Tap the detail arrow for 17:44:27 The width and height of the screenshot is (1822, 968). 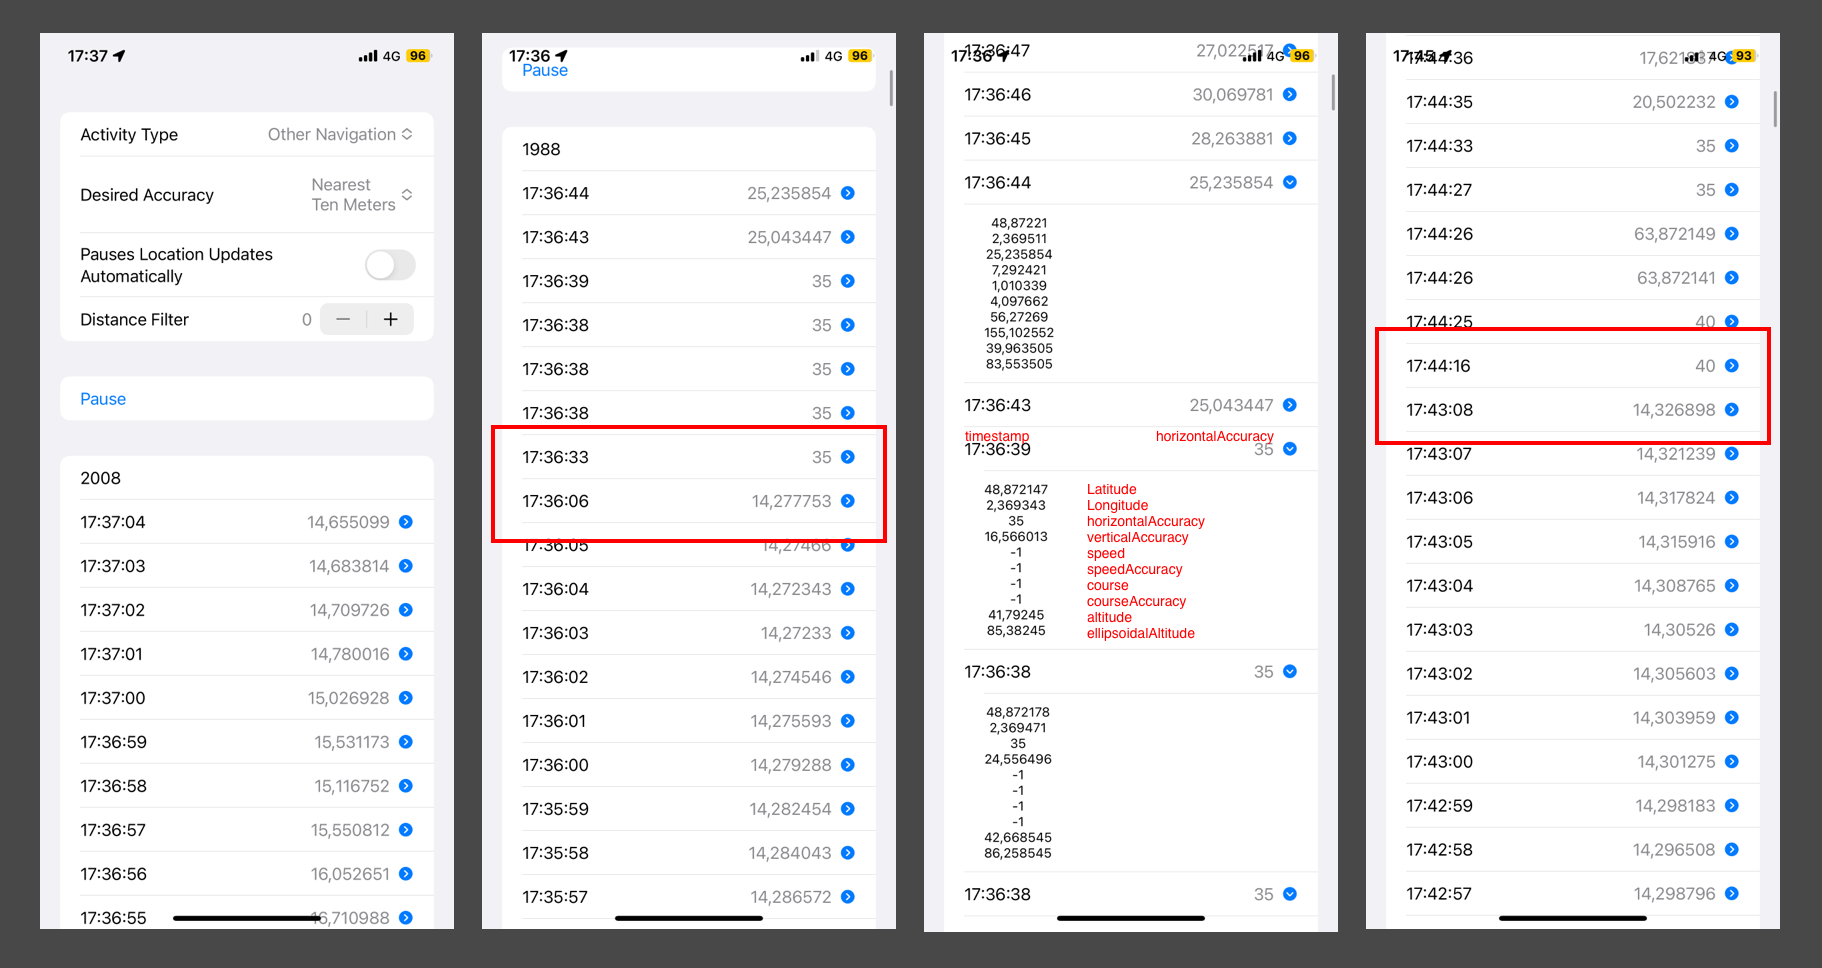[1732, 190]
